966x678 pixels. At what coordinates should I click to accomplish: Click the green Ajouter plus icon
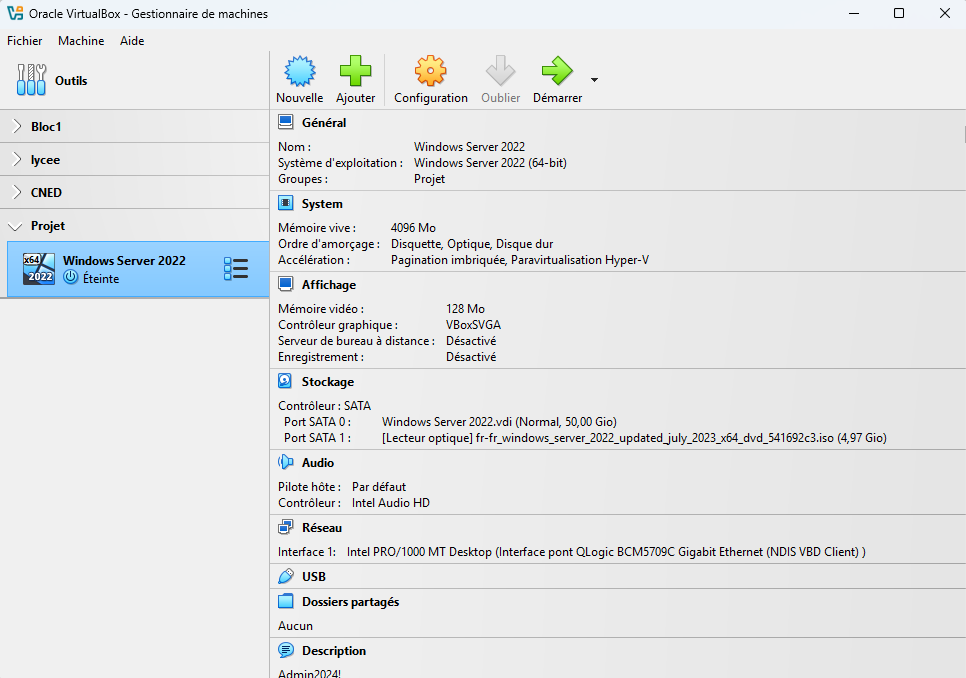click(355, 72)
